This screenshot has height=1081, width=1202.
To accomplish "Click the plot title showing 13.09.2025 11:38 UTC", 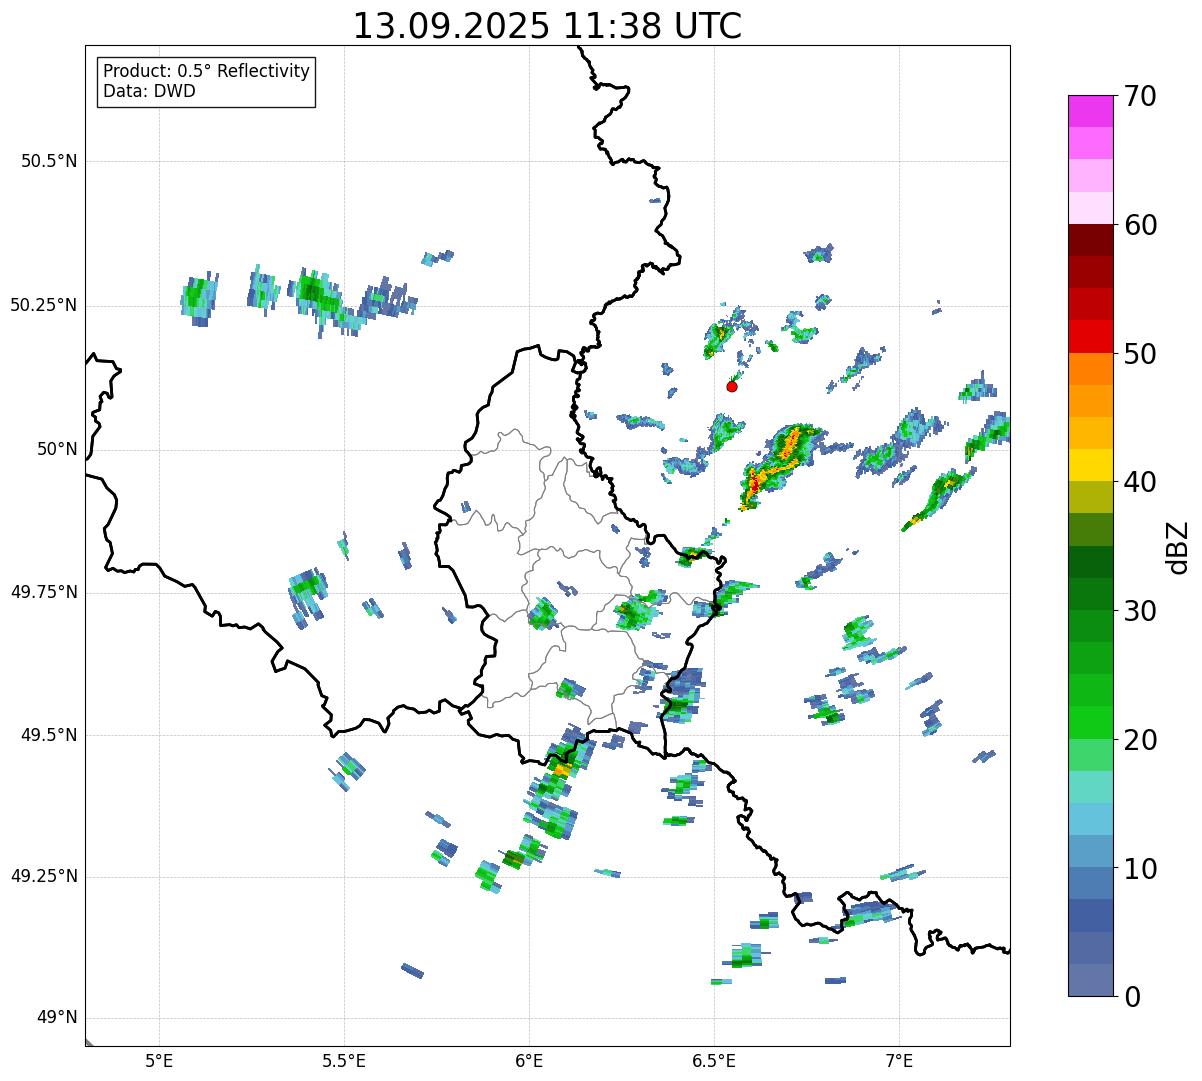I will point(547,26).
